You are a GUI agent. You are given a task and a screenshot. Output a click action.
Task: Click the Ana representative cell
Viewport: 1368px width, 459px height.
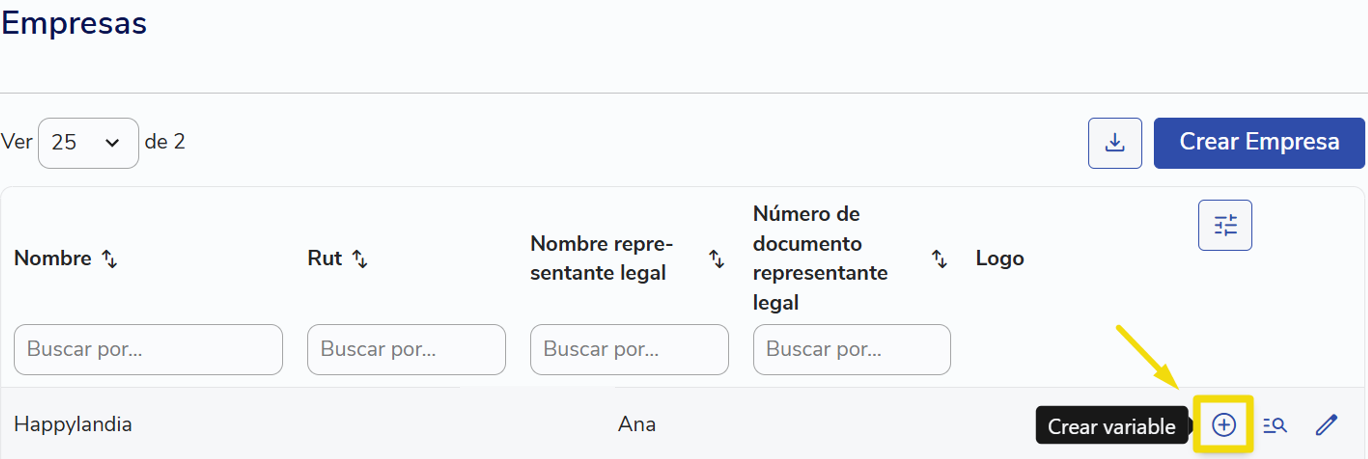[637, 424]
